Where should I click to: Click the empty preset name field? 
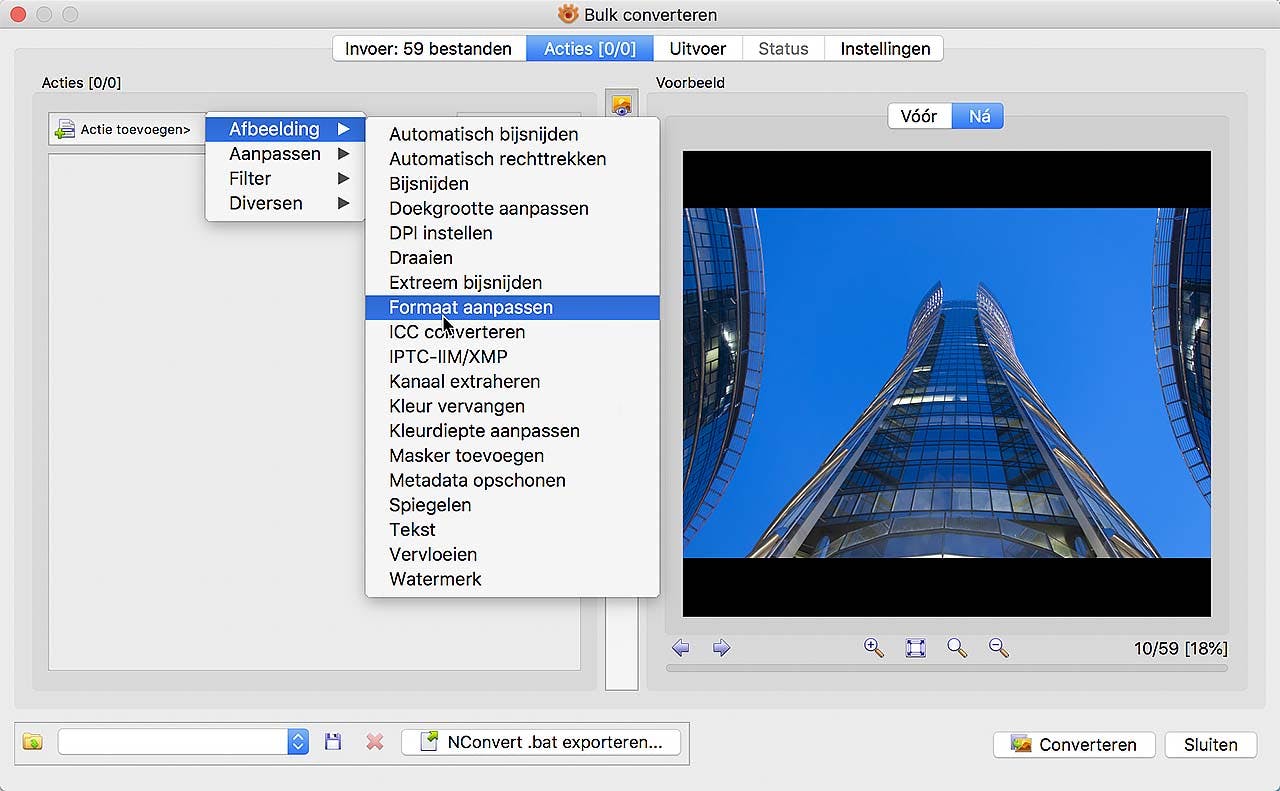pyautogui.click(x=174, y=742)
